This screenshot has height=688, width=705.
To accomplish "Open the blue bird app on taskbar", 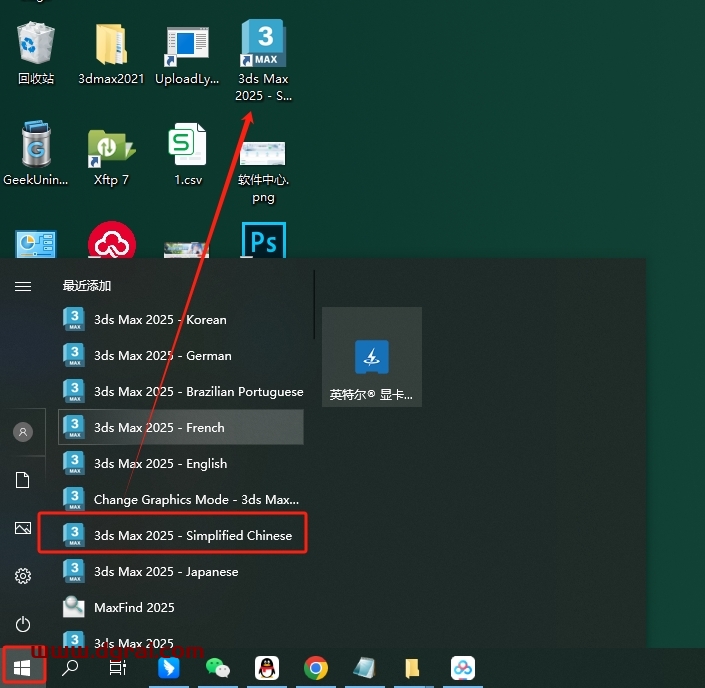I will [169, 668].
